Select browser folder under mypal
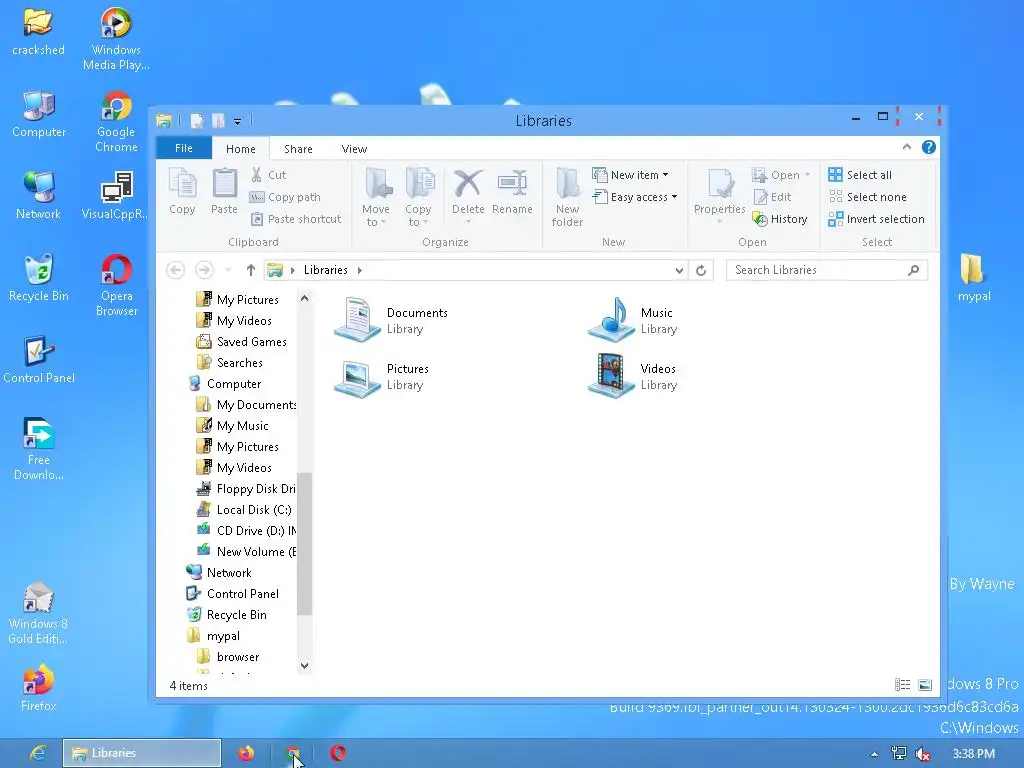This screenshot has width=1024, height=768. pyautogui.click(x=228, y=657)
